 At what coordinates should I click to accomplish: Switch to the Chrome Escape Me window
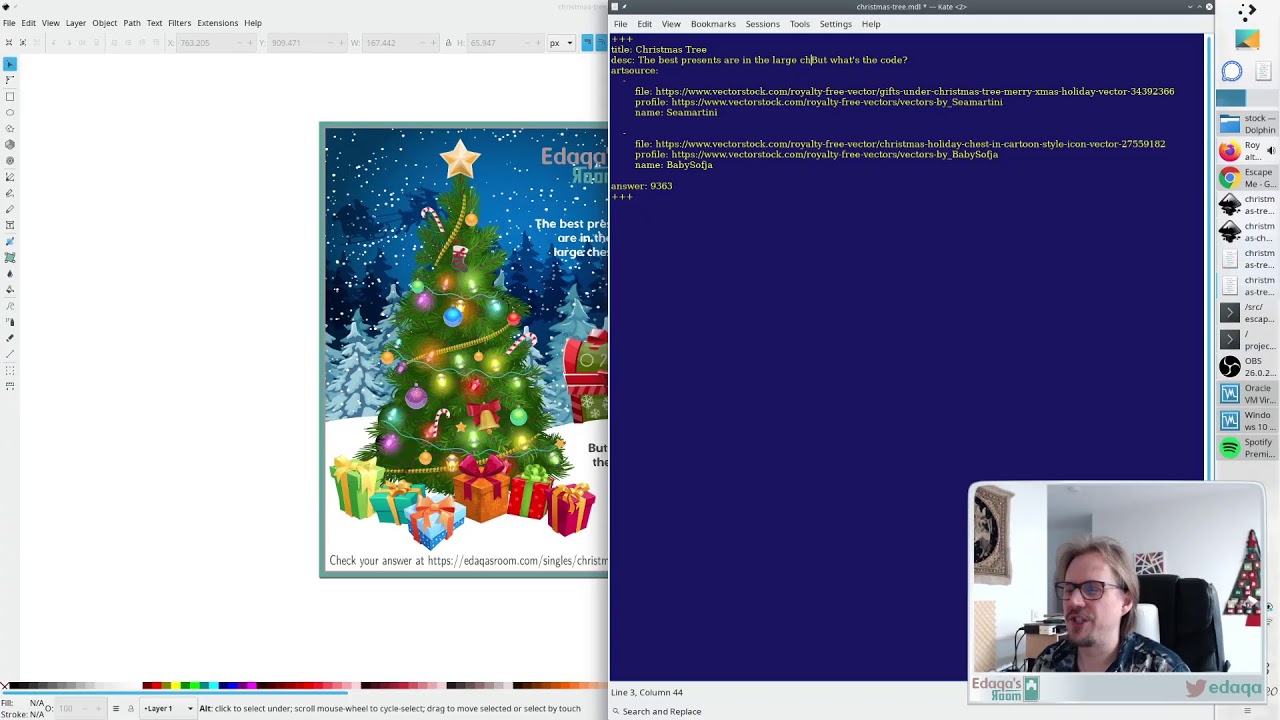click(1247, 178)
